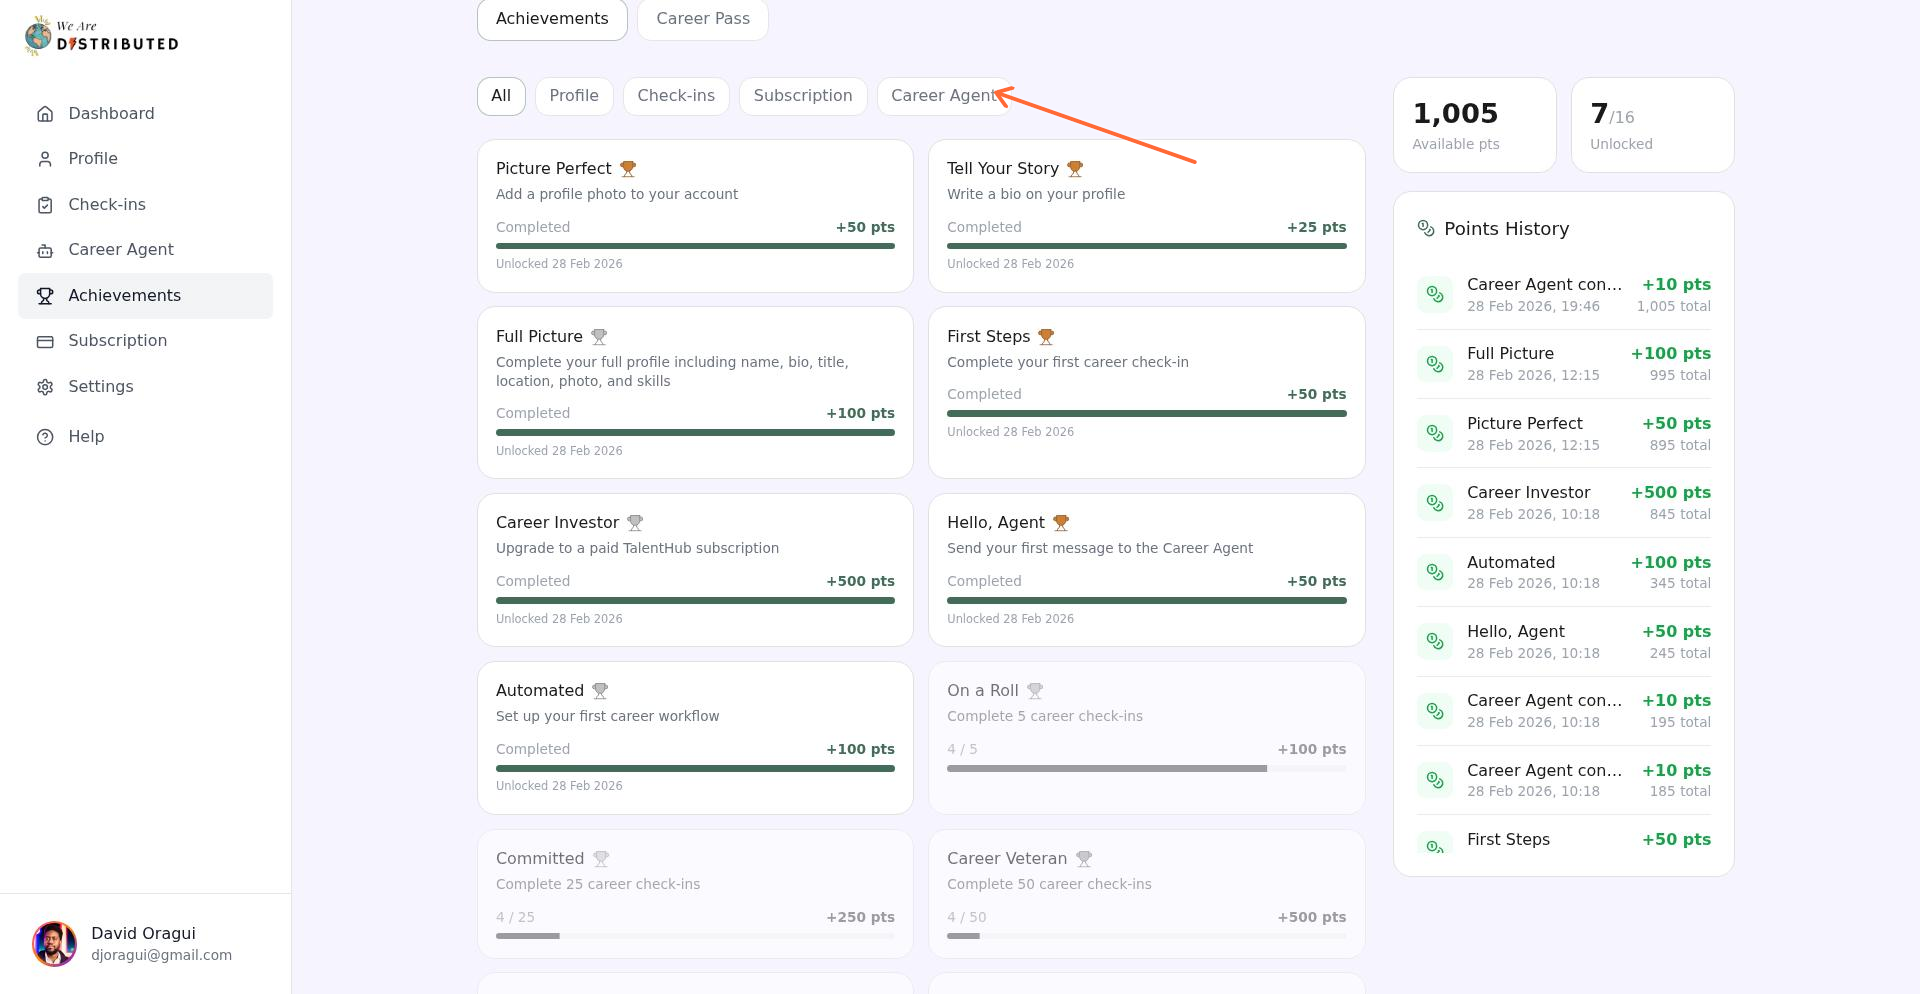Screen dimensions: 1920x994
Task: Open Settings gear icon
Action: (x=45, y=387)
